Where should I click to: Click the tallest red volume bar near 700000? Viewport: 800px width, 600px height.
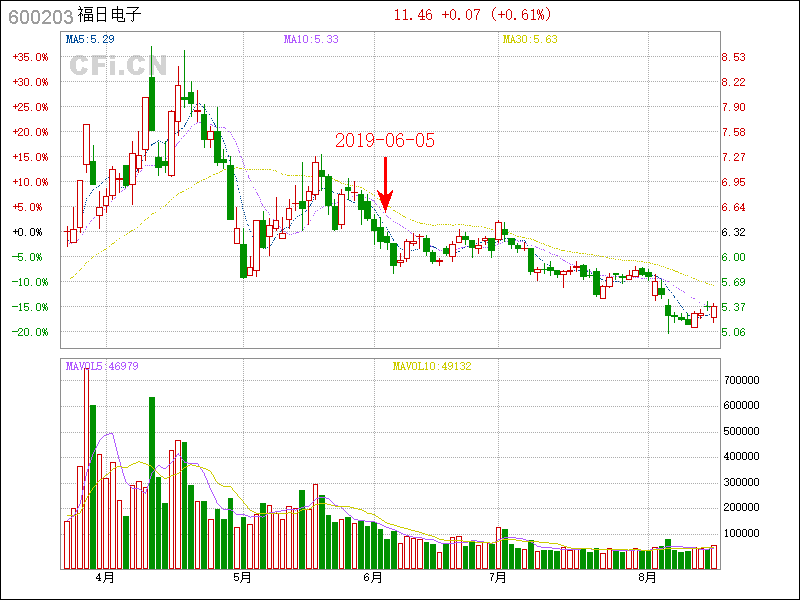(86, 468)
